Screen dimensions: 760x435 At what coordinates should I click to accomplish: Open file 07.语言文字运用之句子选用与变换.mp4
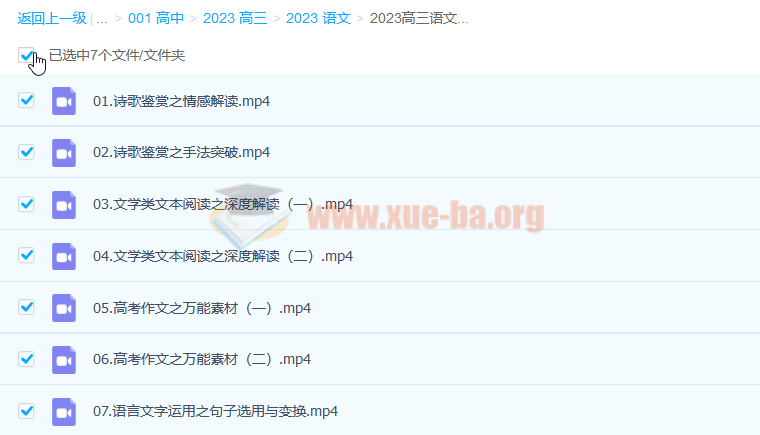[x=215, y=411]
